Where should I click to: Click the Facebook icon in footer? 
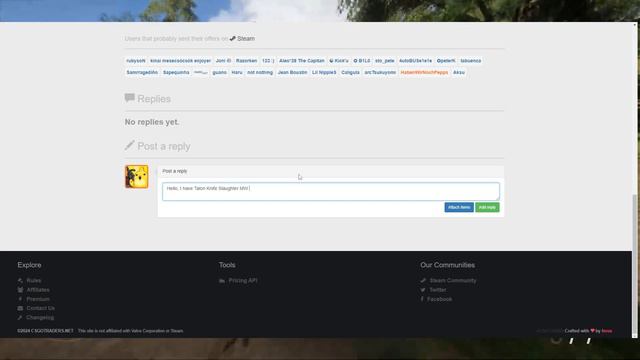[x=422, y=299]
